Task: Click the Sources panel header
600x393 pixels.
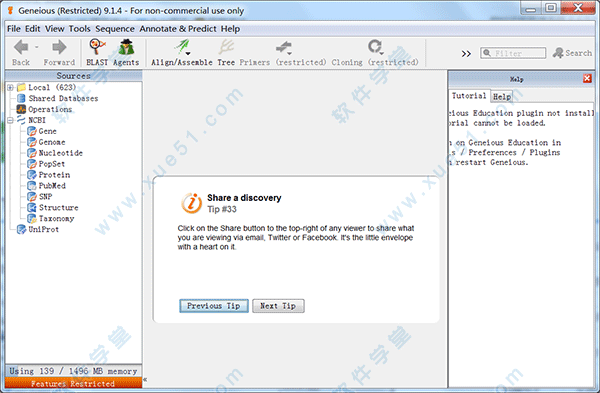Action: pos(73,76)
